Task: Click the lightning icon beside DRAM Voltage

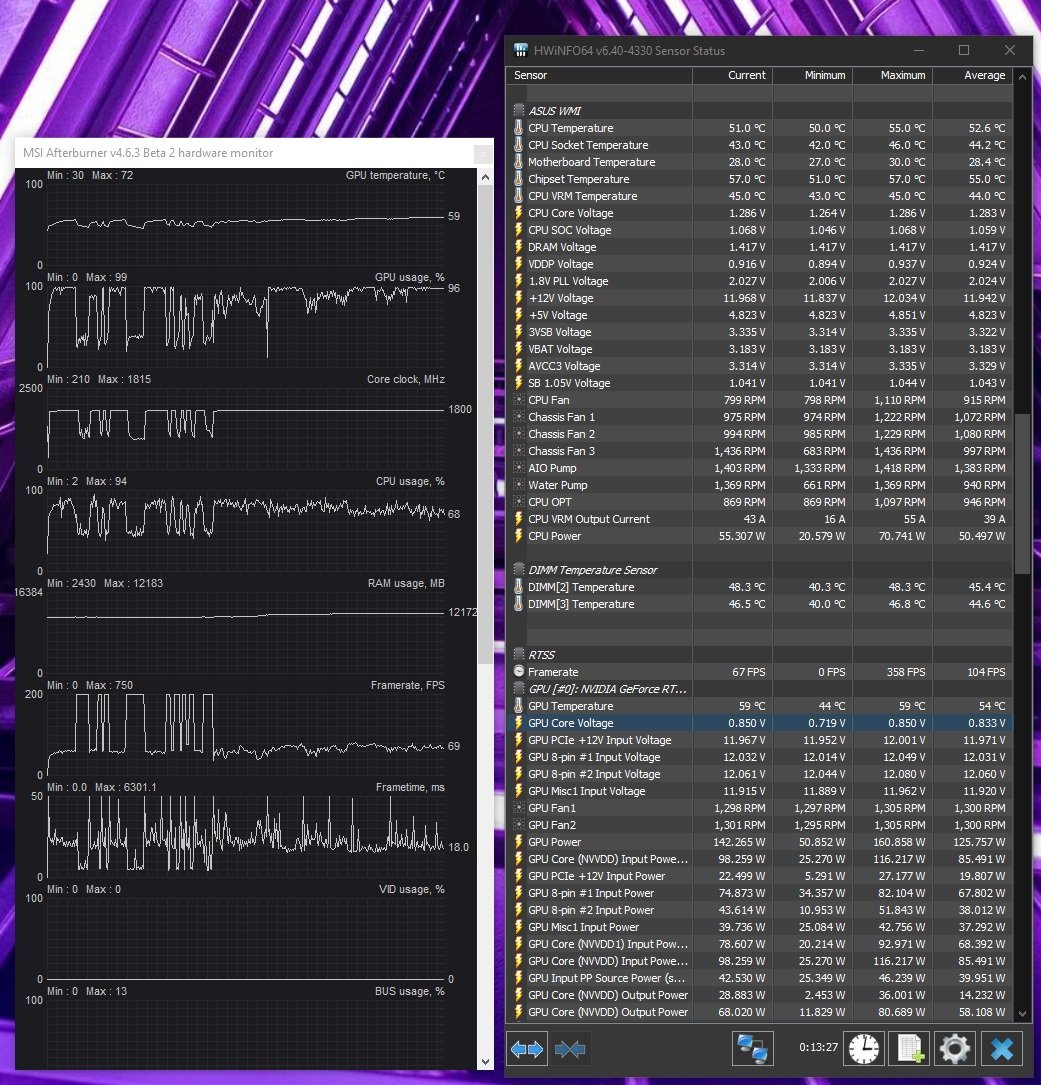Action: [x=518, y=247]
